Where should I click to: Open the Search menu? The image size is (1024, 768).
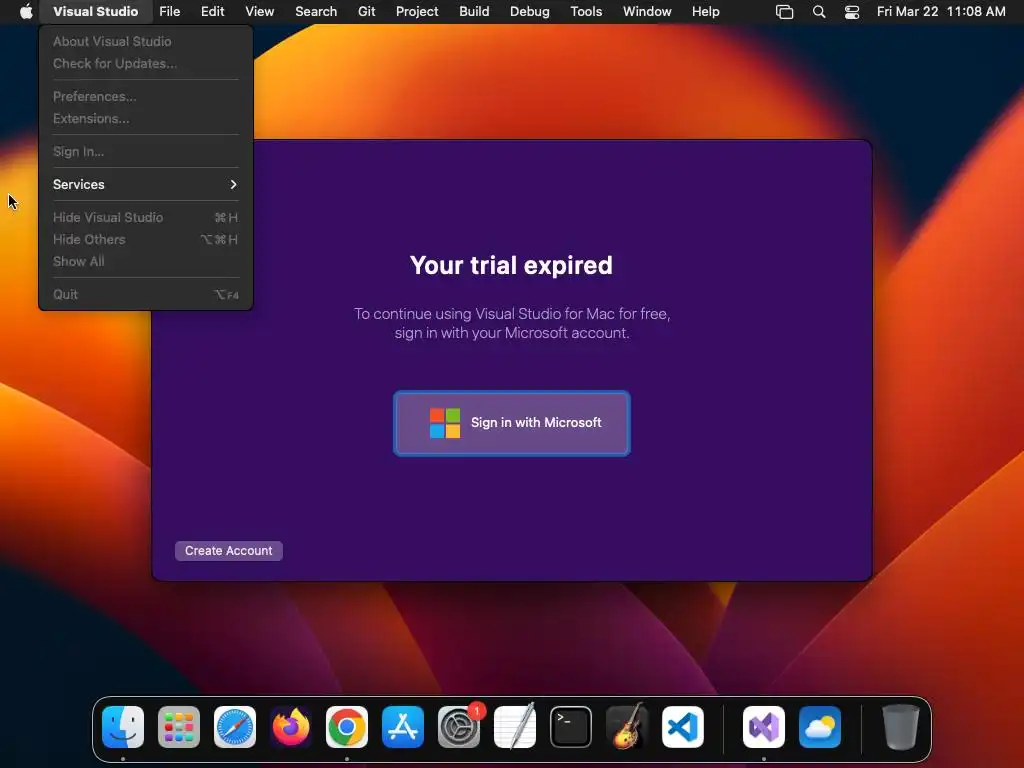(316, 11)
